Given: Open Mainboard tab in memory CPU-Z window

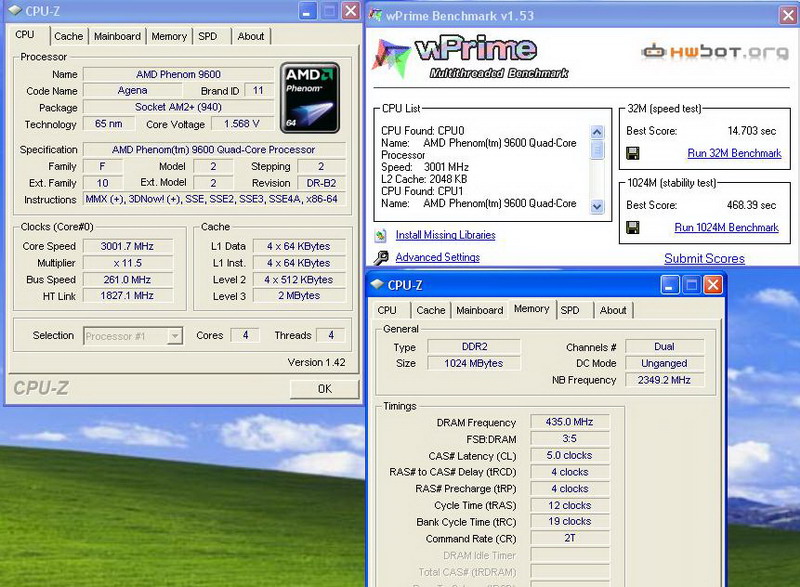Looking at the screenshot, I should tap(480, 310).
